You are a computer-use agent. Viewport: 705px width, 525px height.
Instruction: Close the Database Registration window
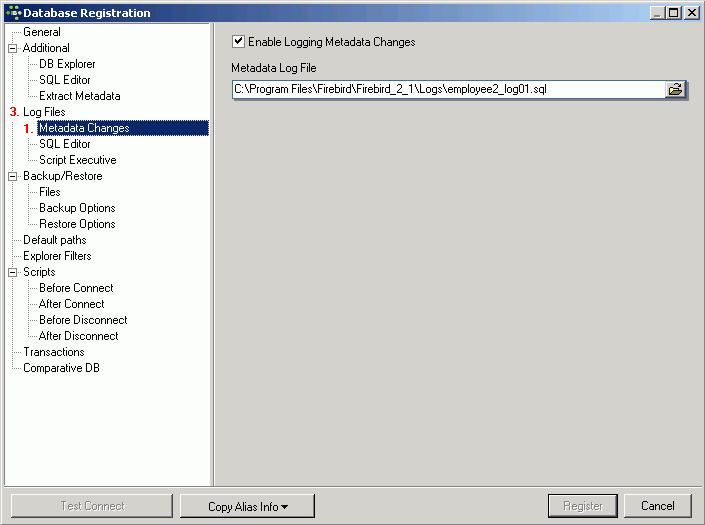pos(692,13)
